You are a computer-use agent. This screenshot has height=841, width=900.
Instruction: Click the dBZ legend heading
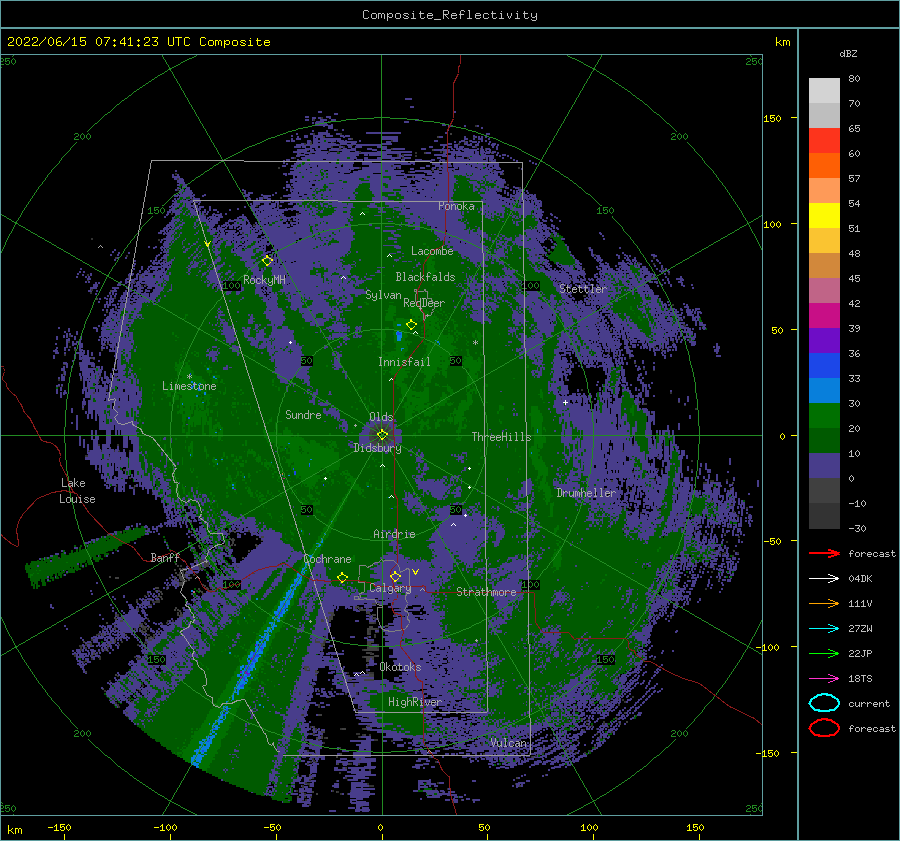pyautogui.click(x=848, y=53)
